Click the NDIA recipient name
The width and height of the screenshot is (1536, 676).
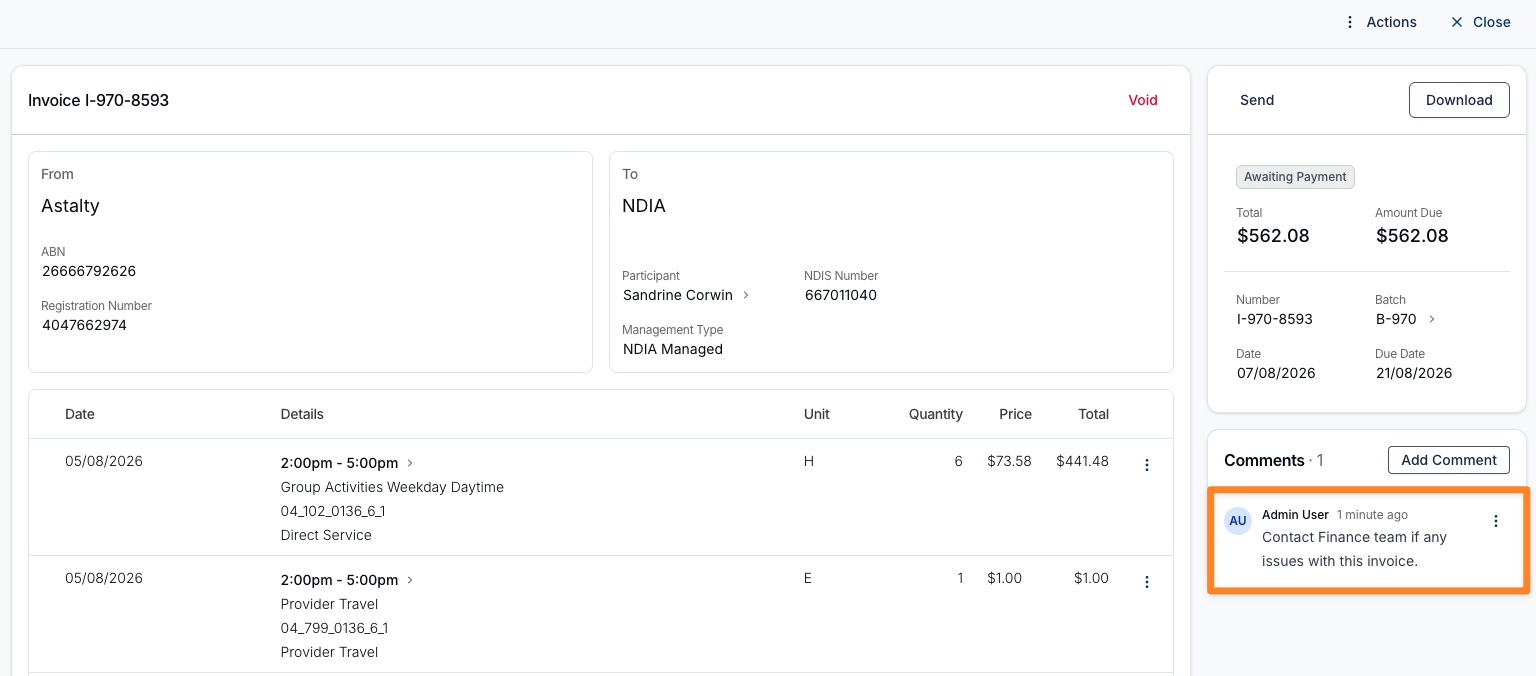[644, 206]
